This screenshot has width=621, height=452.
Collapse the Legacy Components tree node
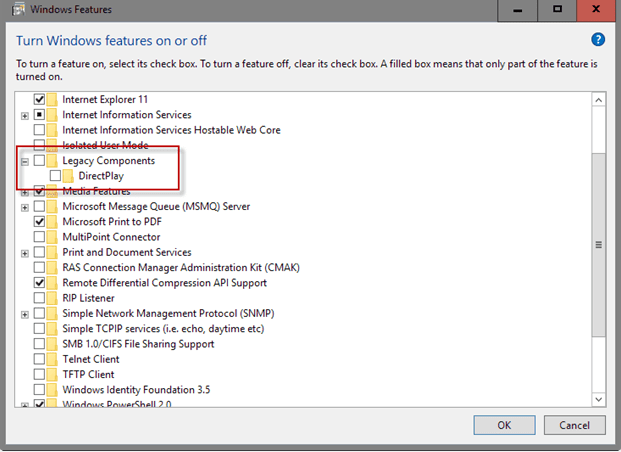click(24, 161)
